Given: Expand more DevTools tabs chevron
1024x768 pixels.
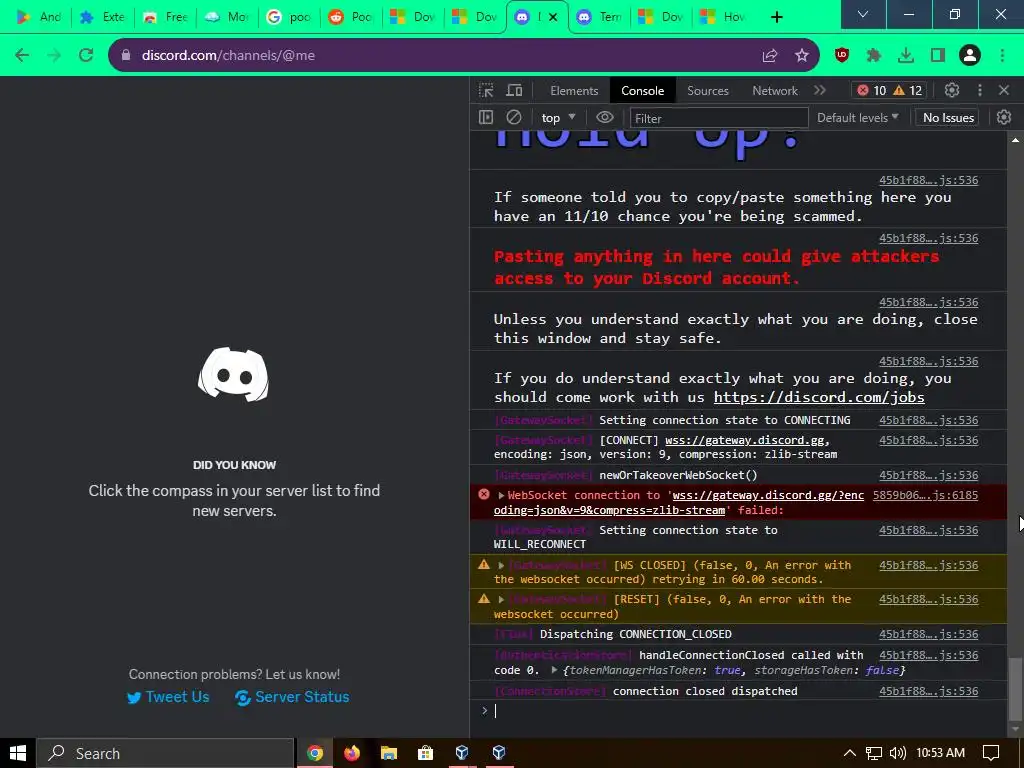Looking at the screenshot, I should [820, 90].
